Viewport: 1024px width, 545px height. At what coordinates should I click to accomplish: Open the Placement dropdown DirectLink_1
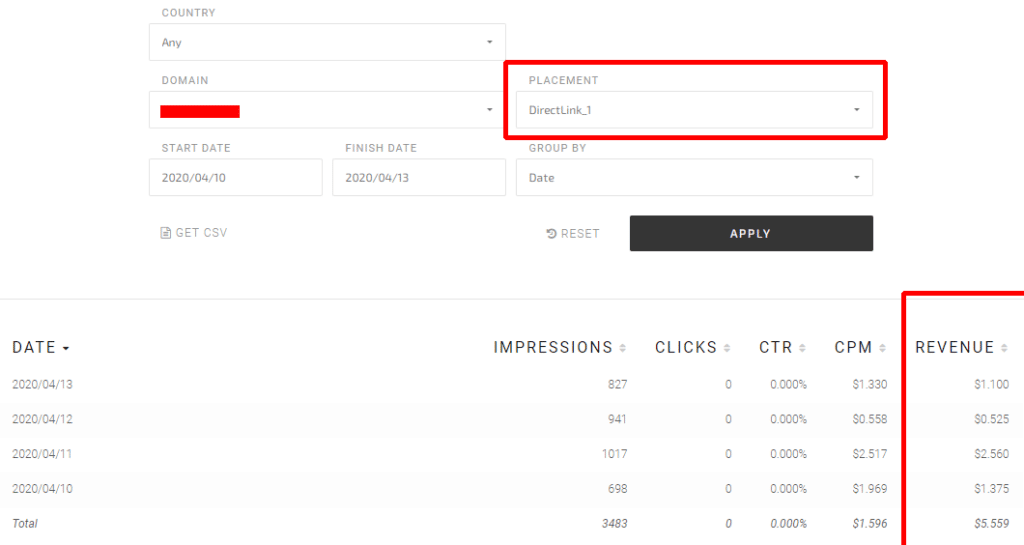[694, 110]
